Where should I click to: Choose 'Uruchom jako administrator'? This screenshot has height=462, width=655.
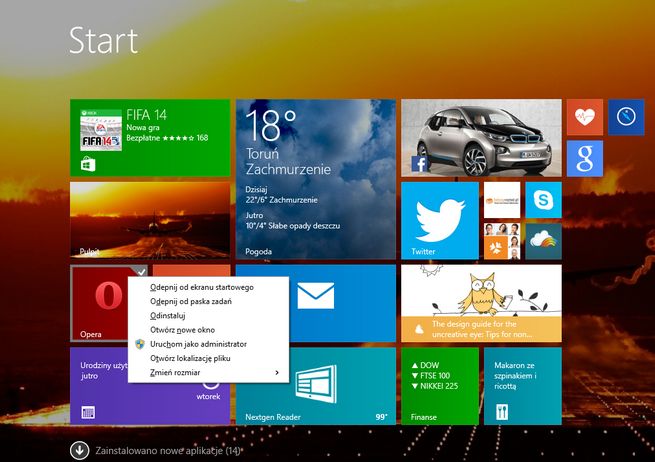coord(208,344)
